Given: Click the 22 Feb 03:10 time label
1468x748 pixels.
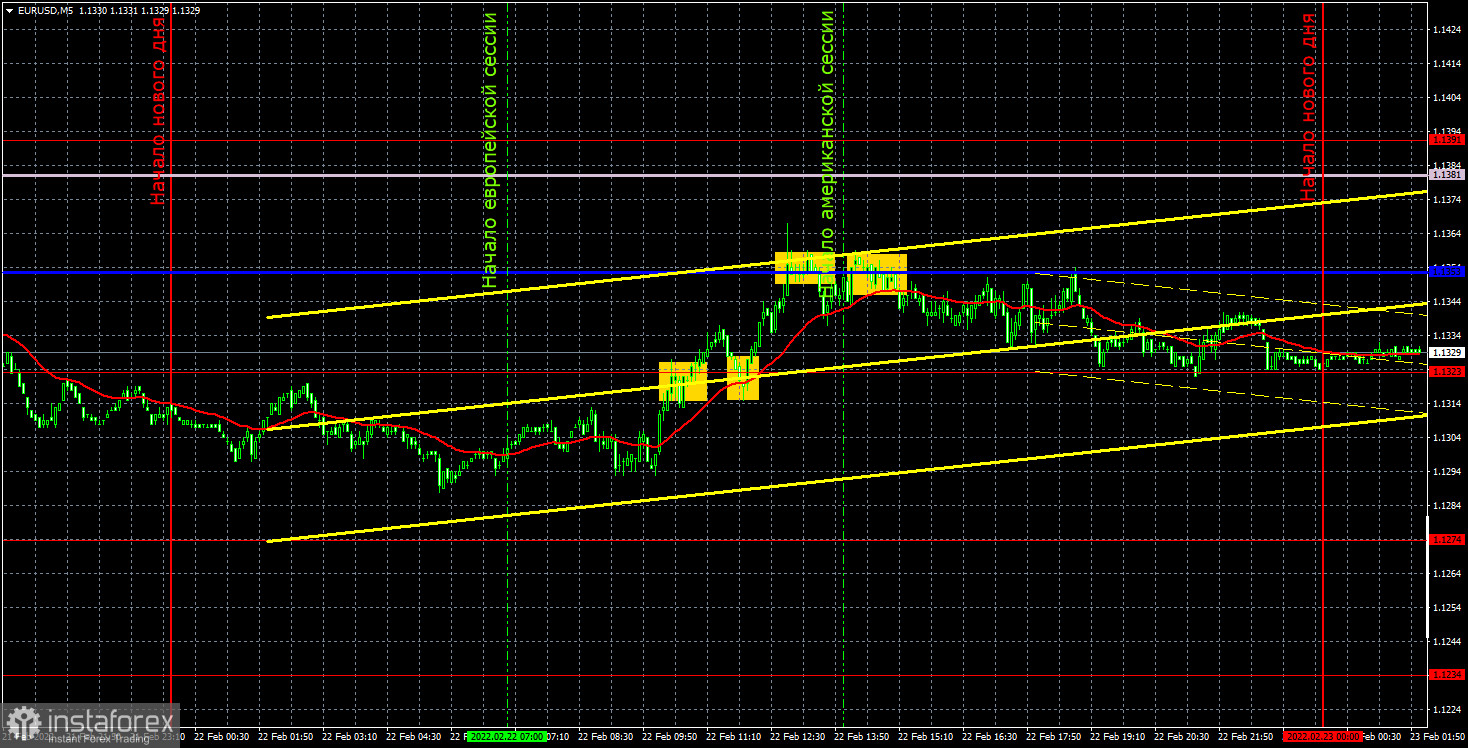Looking at the screenshot, I should click(350, 736).
